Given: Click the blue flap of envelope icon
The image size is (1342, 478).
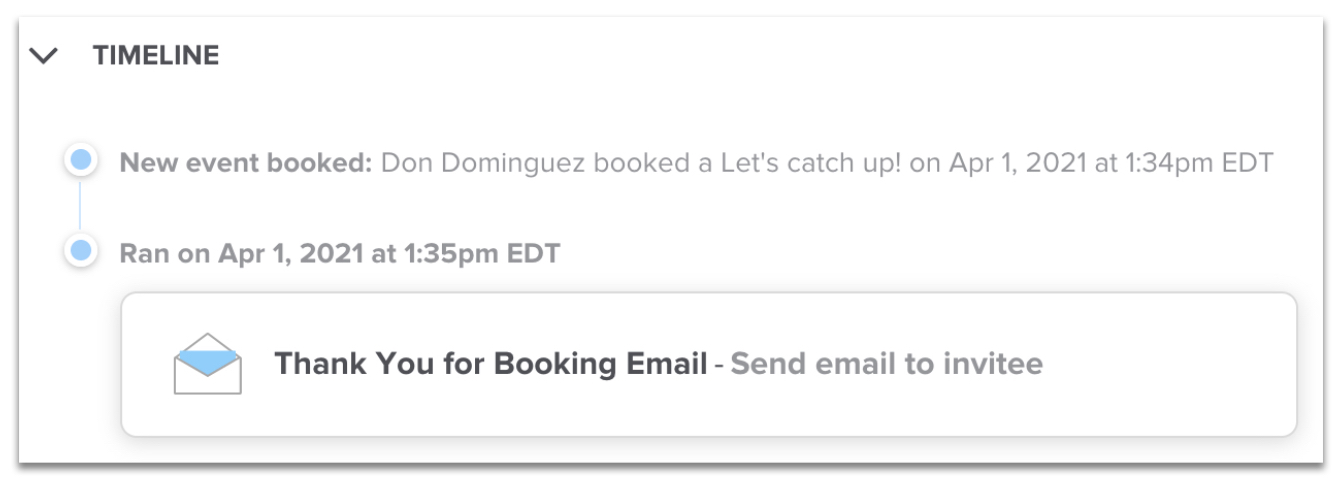Looking at the screenshot, I should tap(208, 352).
